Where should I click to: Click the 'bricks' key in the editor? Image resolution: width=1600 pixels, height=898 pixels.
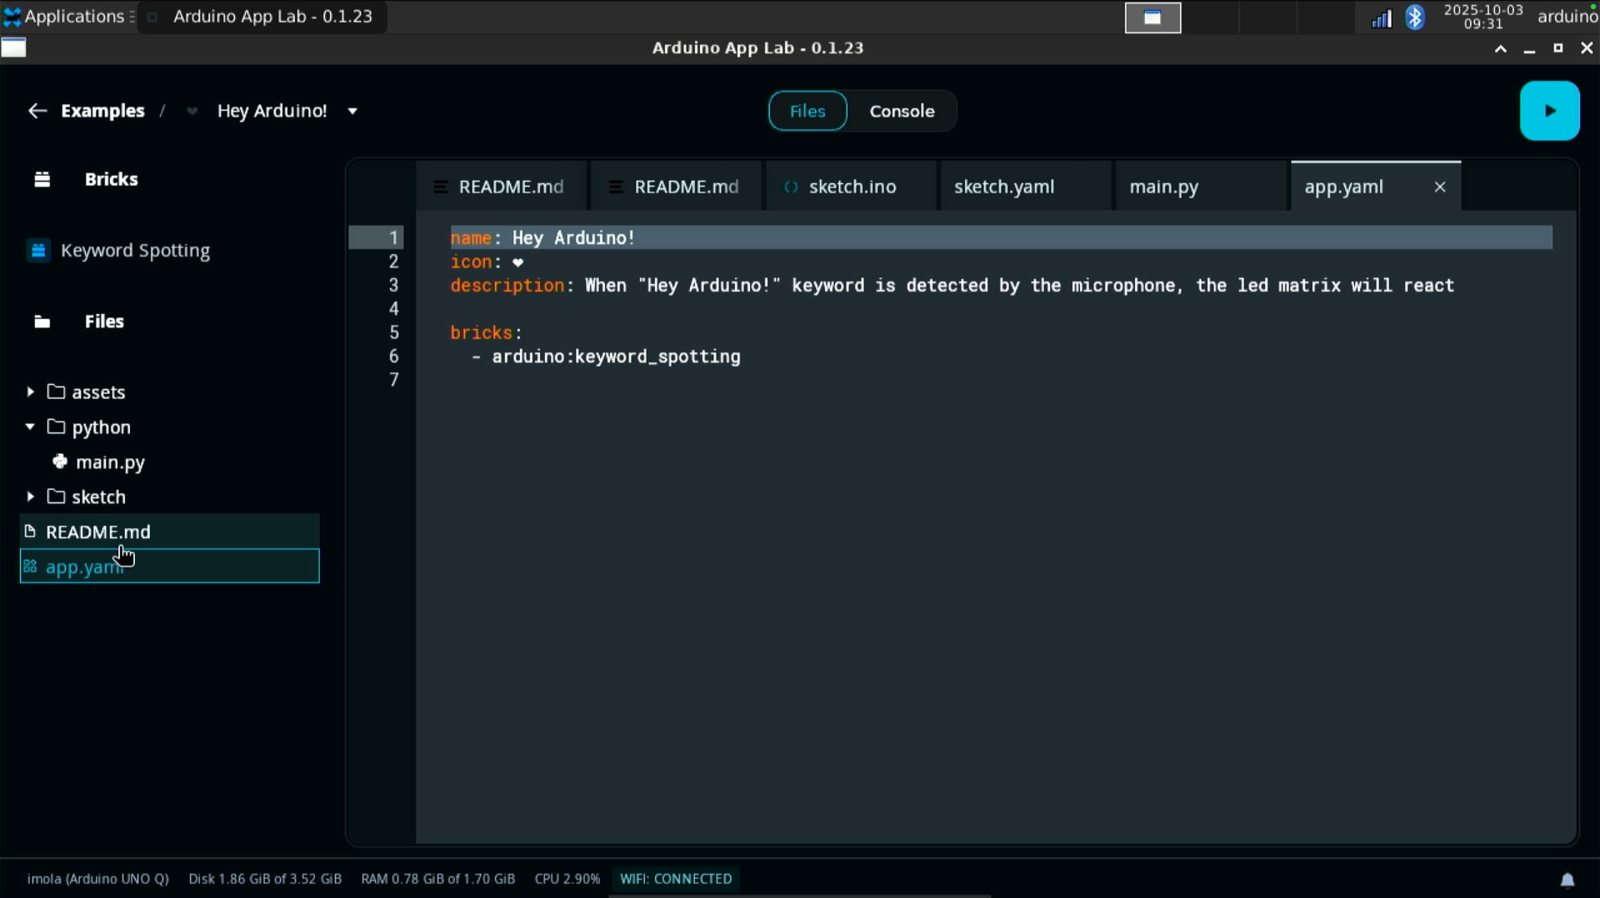(x=481, y=333)
